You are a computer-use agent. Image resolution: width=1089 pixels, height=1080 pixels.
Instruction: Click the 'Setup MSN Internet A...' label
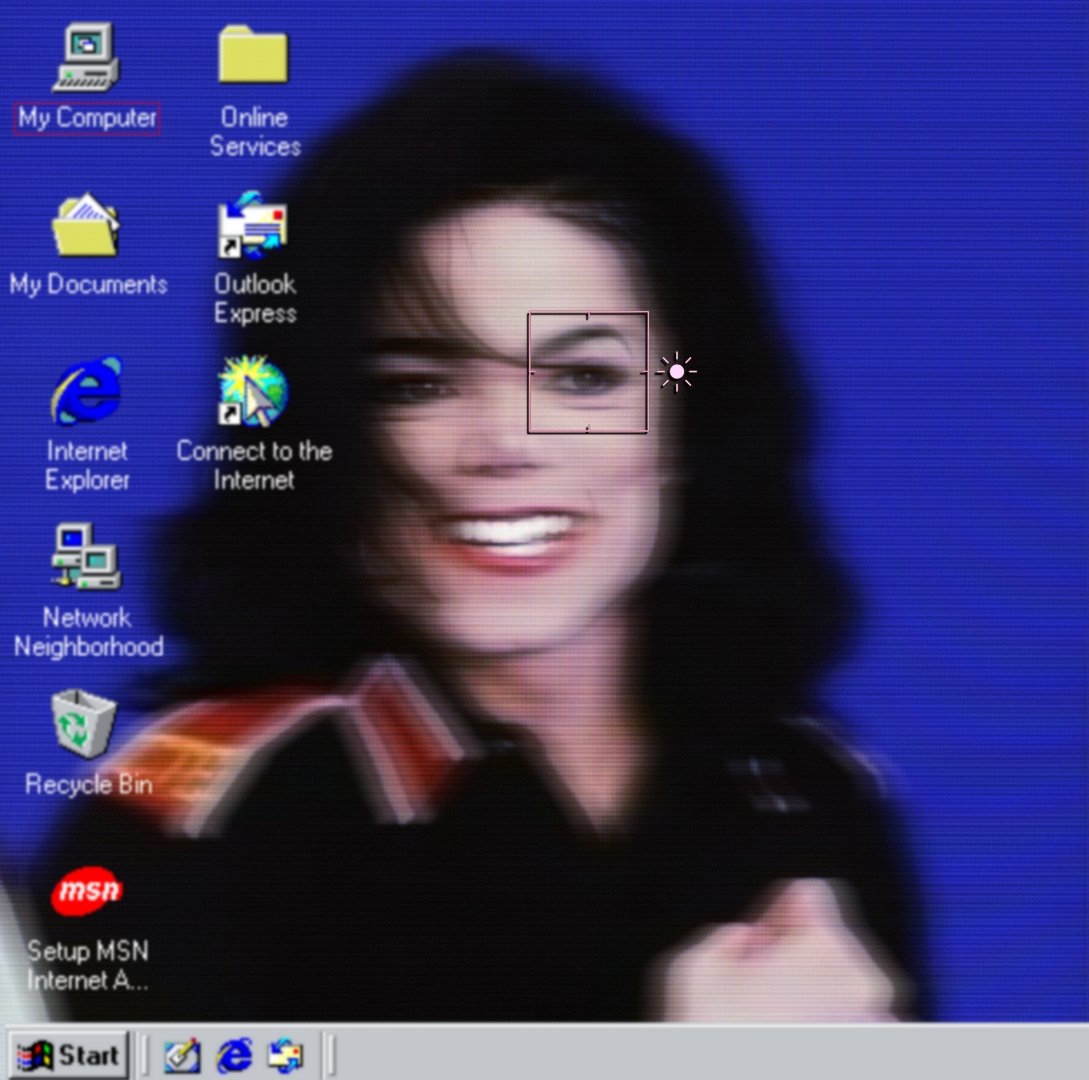[x=88, y=965]
